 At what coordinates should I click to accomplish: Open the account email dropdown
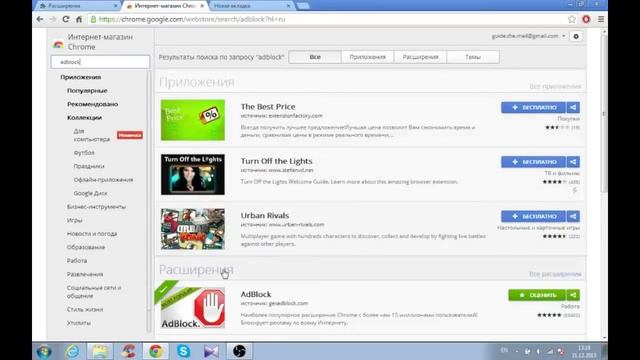[529, 36]
